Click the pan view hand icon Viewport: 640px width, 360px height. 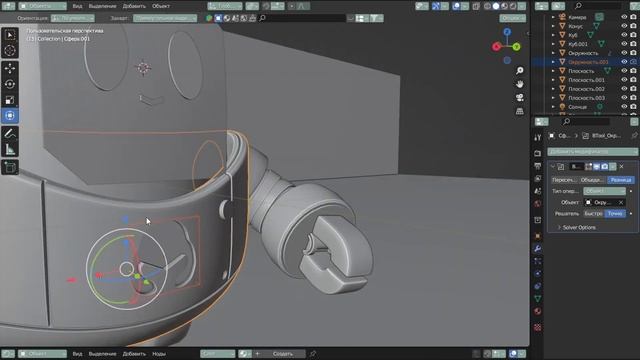[x=520, y=84]
